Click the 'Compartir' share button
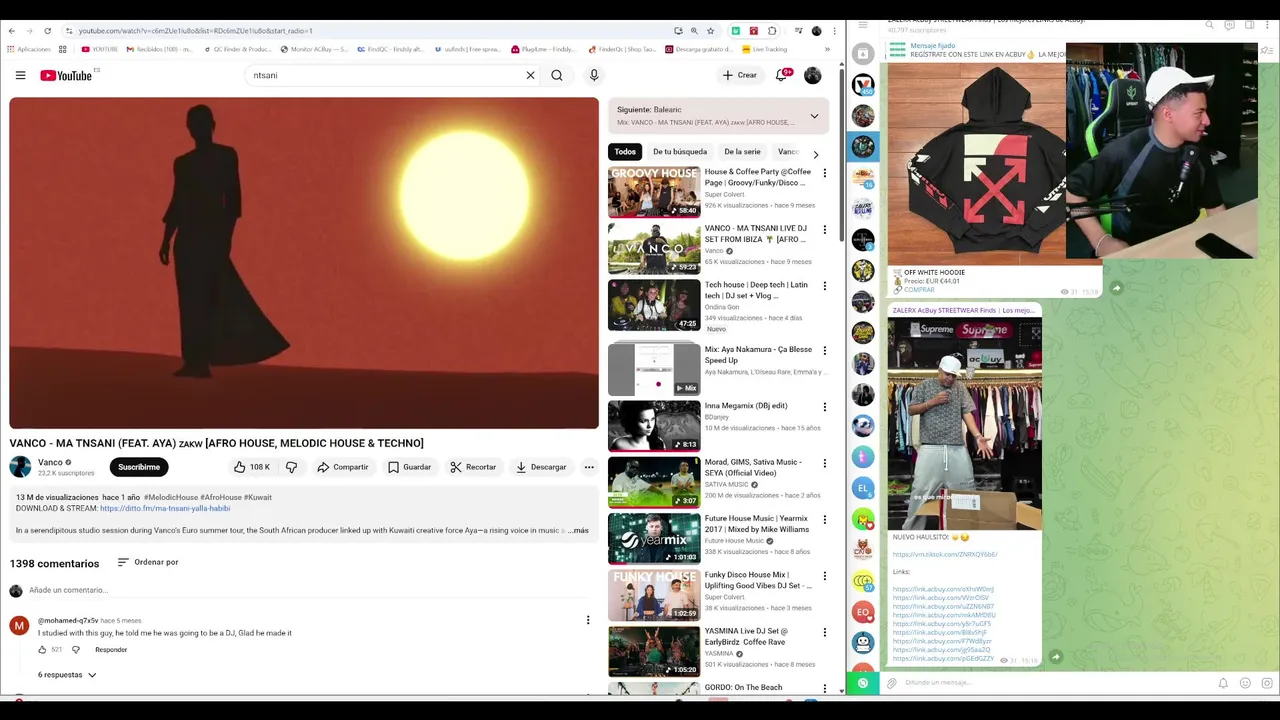 coord(343,467)
